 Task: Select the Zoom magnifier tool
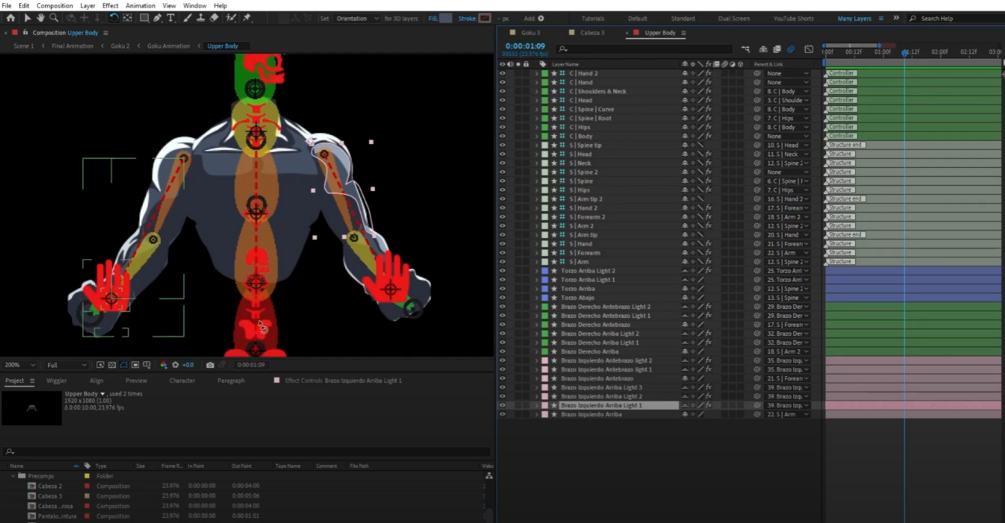click(x=54, y=19)
